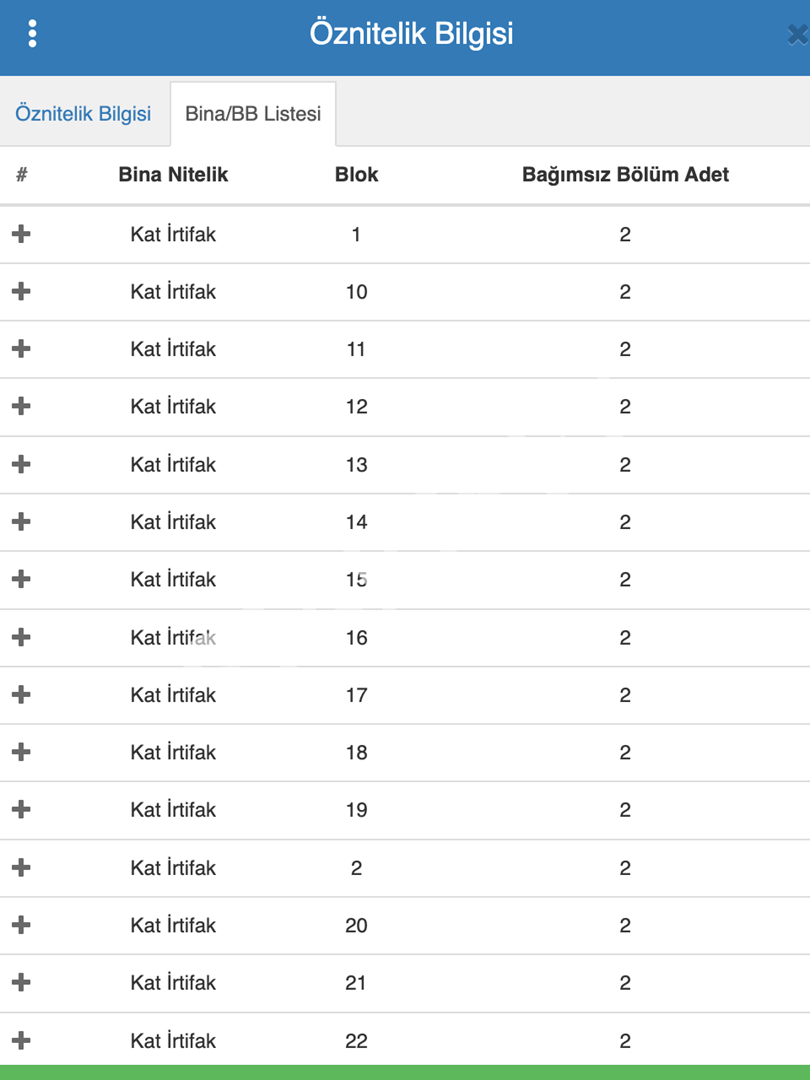Sort by the Blok column header
The width and height of the screenshot is (810, 1080).
[356, 174]
